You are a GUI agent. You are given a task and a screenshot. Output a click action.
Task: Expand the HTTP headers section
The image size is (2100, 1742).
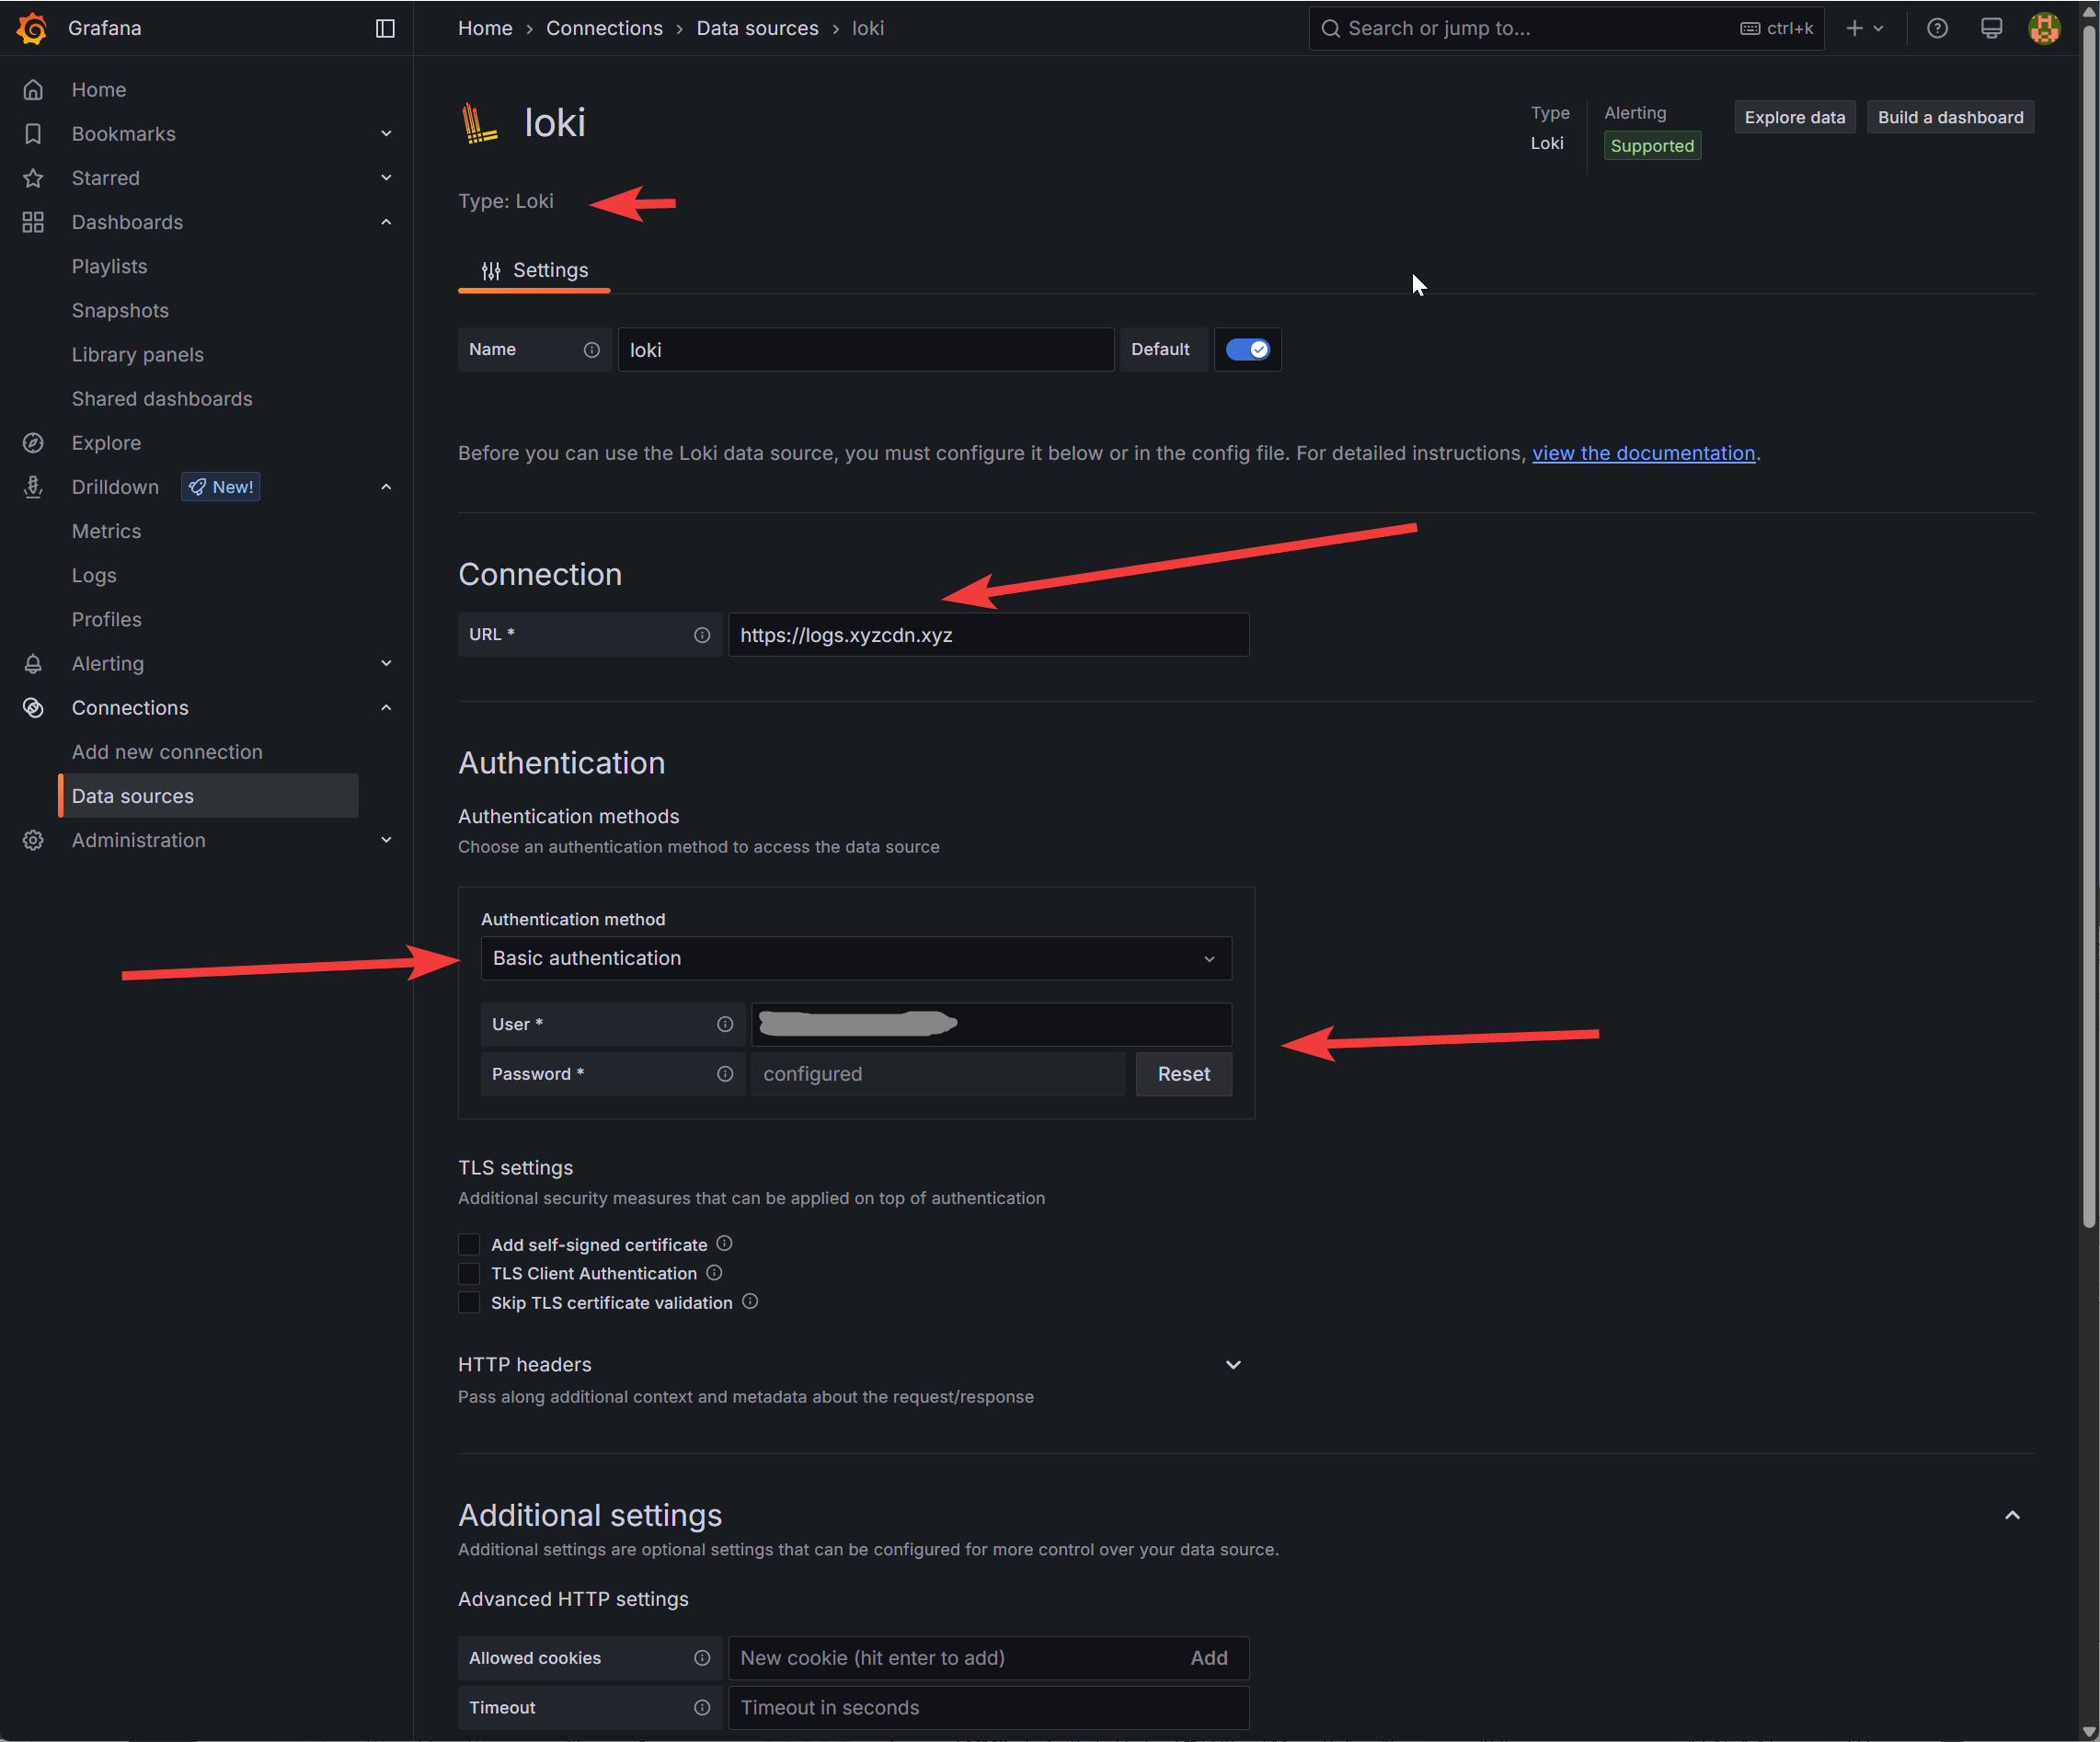(x=1233, y=1365)
